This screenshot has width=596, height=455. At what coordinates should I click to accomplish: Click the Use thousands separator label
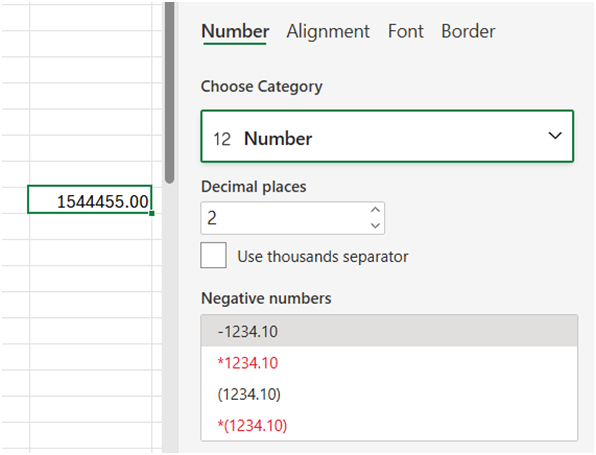[x=323, y=257]
